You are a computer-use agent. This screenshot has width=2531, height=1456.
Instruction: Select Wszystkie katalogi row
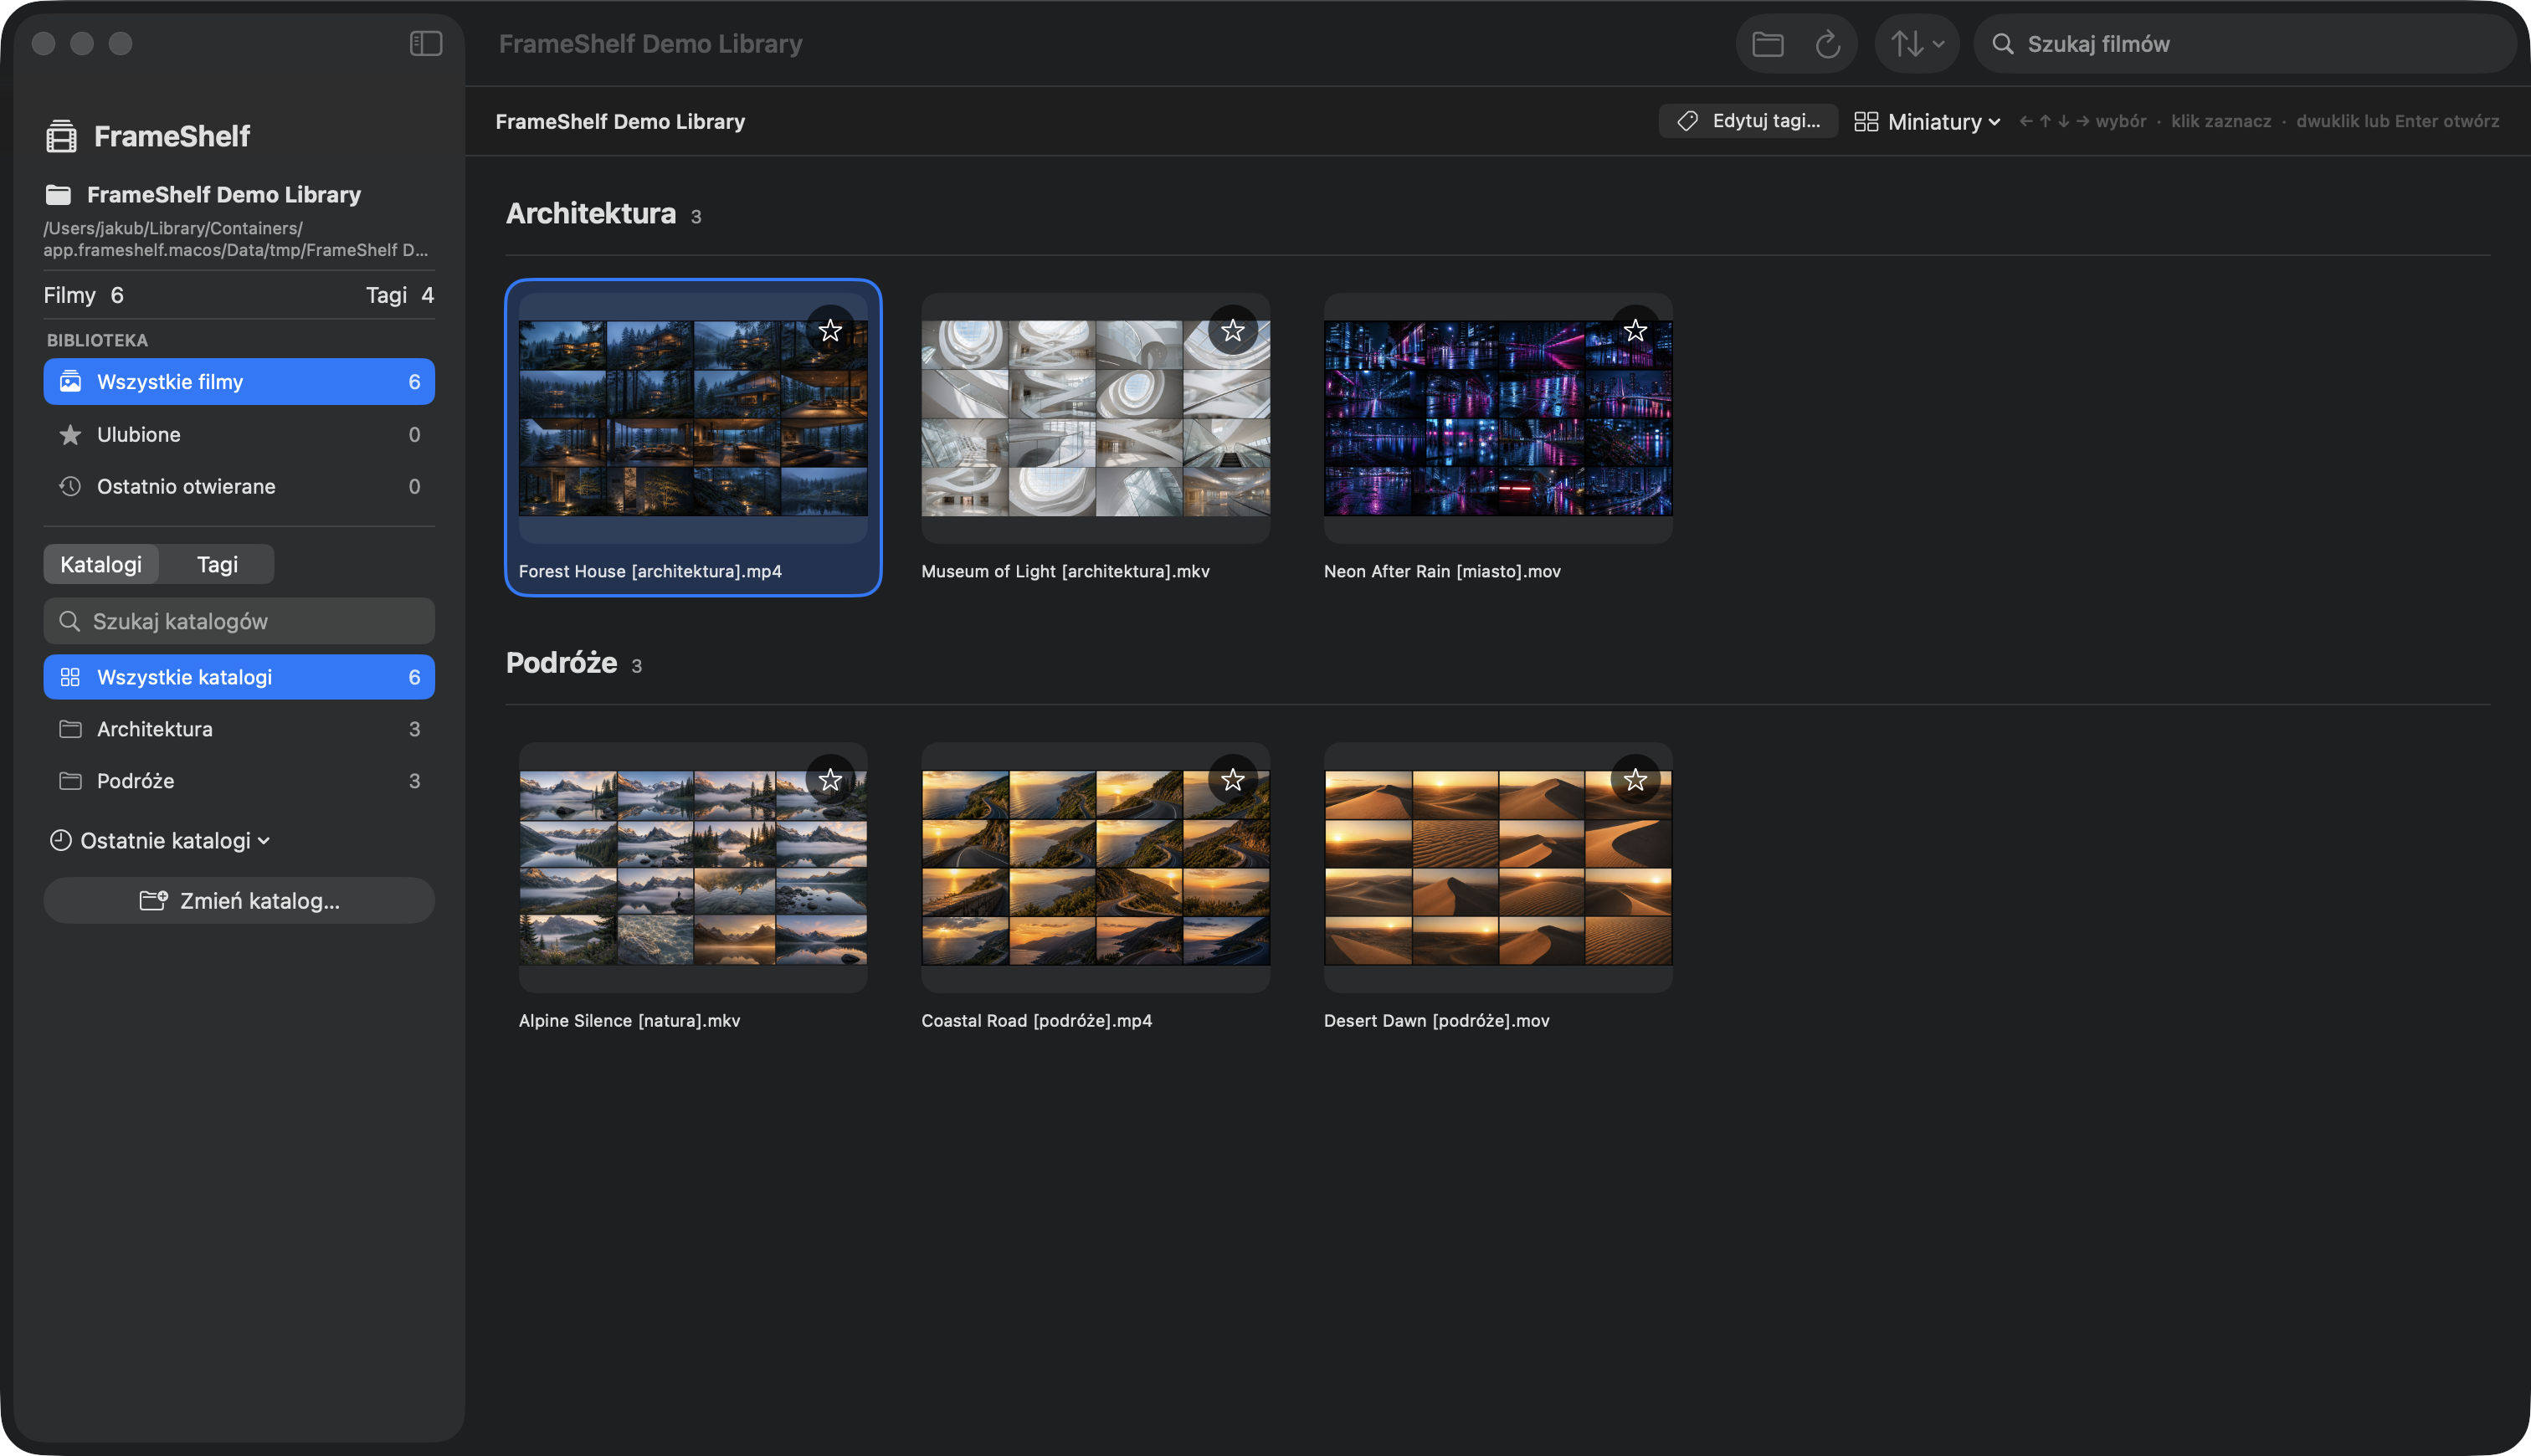click(x=239, y=677)
